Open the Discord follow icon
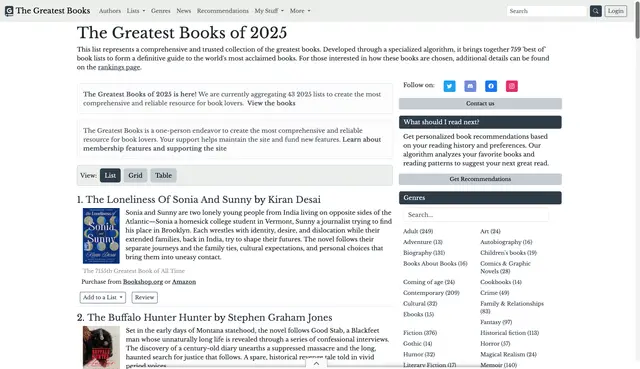Image resolution: width=640 pixels, height=369 pixels. point(470,86)
